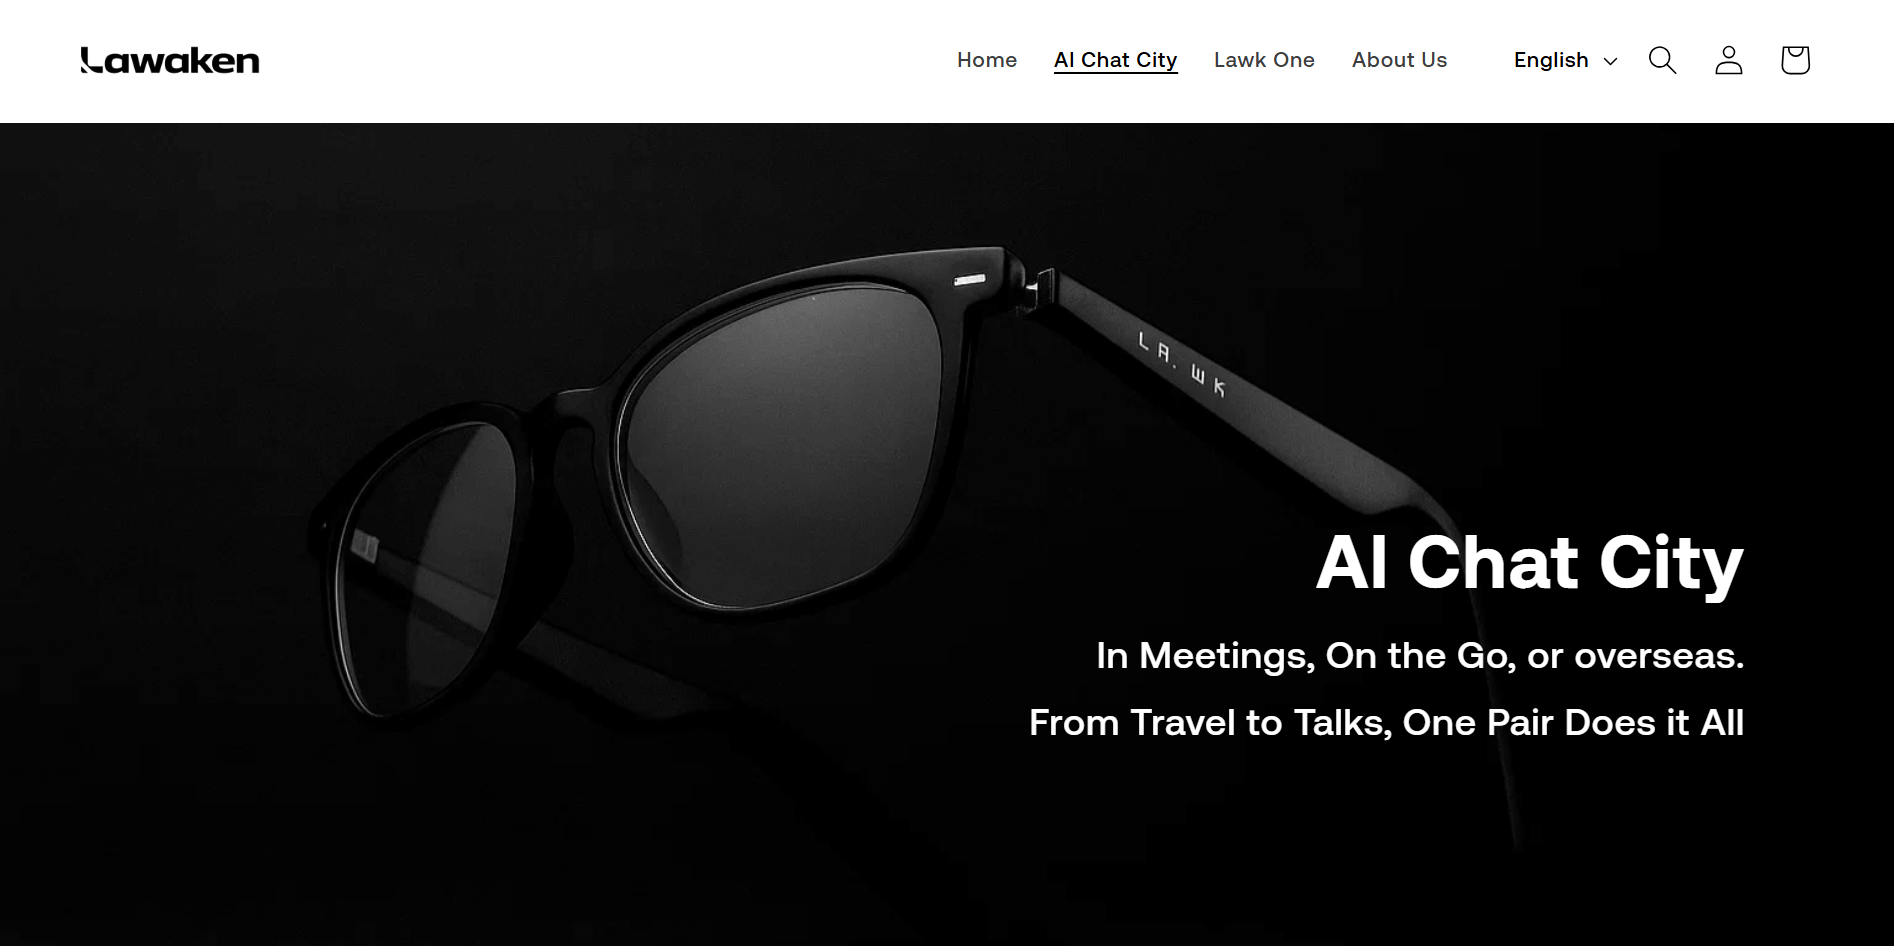Select the AI Chat City nav link
Image resolution: width=1894 pixels, height=946 pixels.
[x=1115, y=60]
